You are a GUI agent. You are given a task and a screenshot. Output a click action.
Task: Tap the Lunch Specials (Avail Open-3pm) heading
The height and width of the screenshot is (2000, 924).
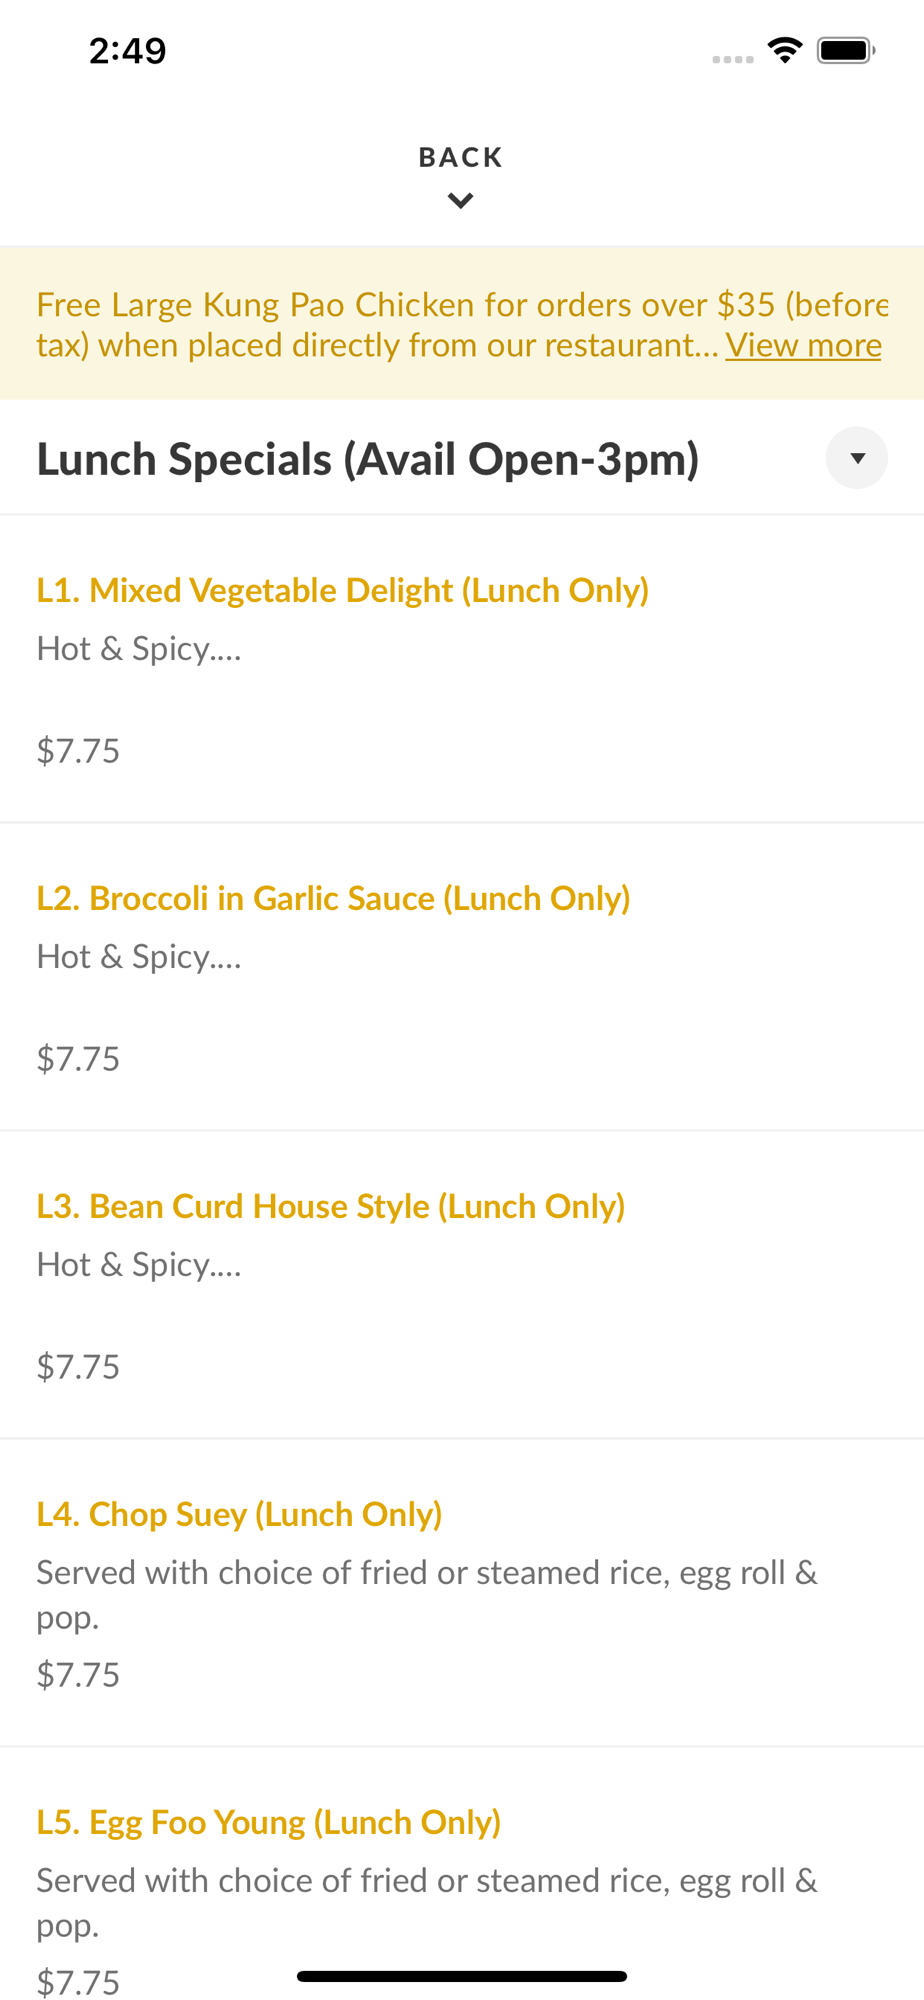coord(368,459)
